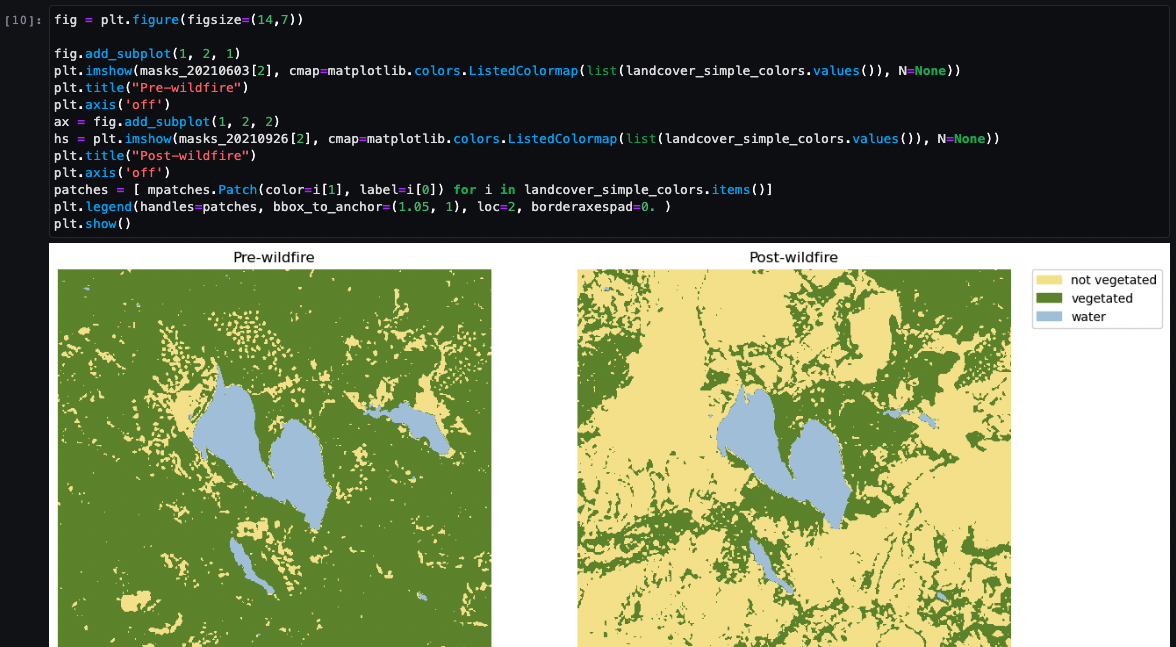This screenshot has height=647, width=1176.
Task: Click the ax = fig.add_subplot(1, 2, 2) line
Action: pos(166,121)
